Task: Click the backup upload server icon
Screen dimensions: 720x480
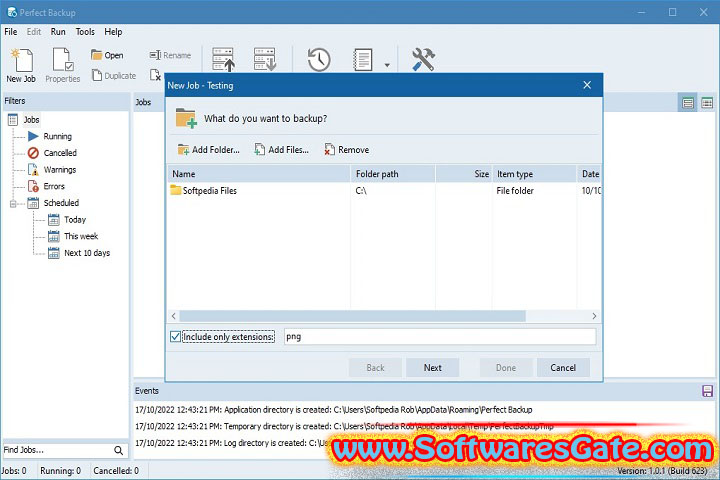Action: click(x=223, y=60)
